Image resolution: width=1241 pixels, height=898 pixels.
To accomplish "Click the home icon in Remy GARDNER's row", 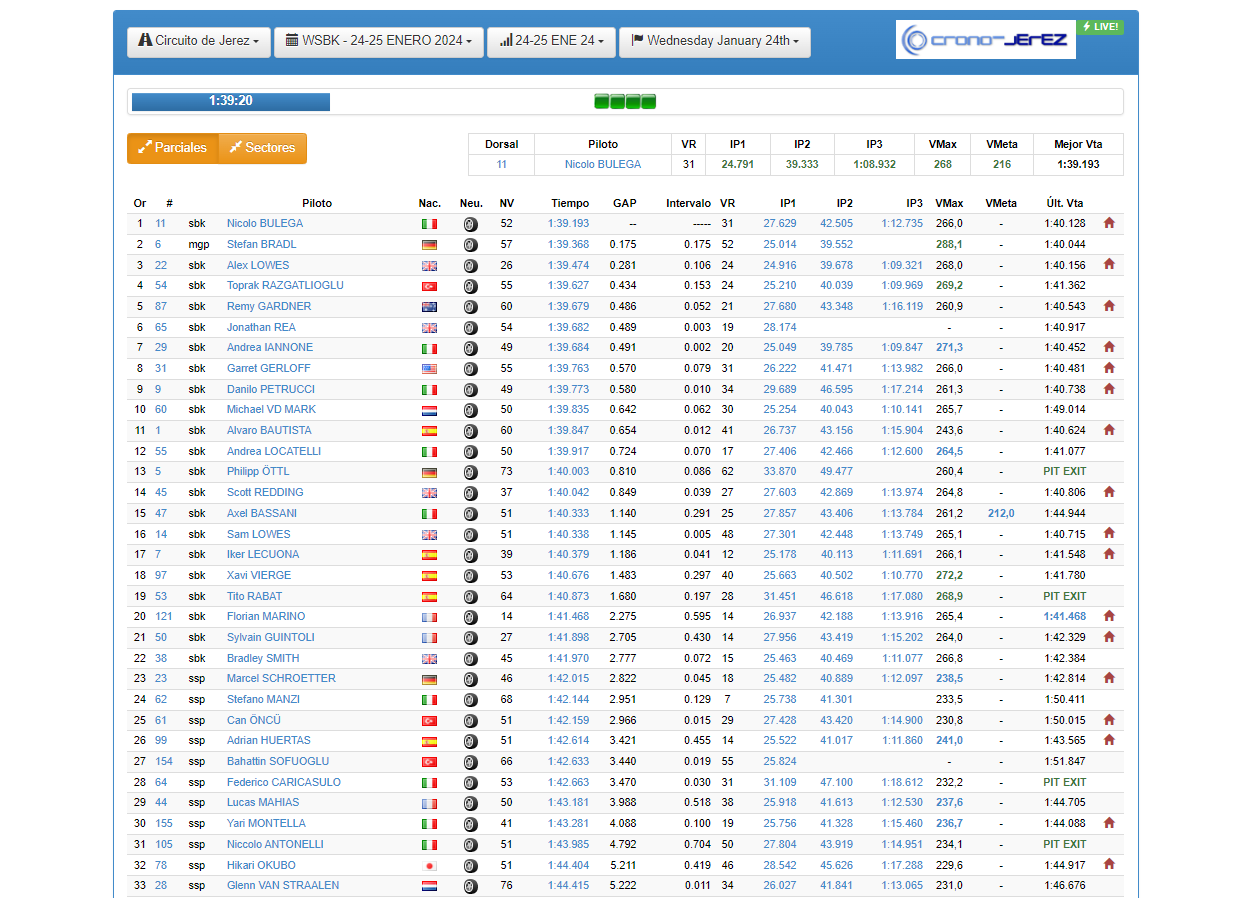I will click(1108, 306).
